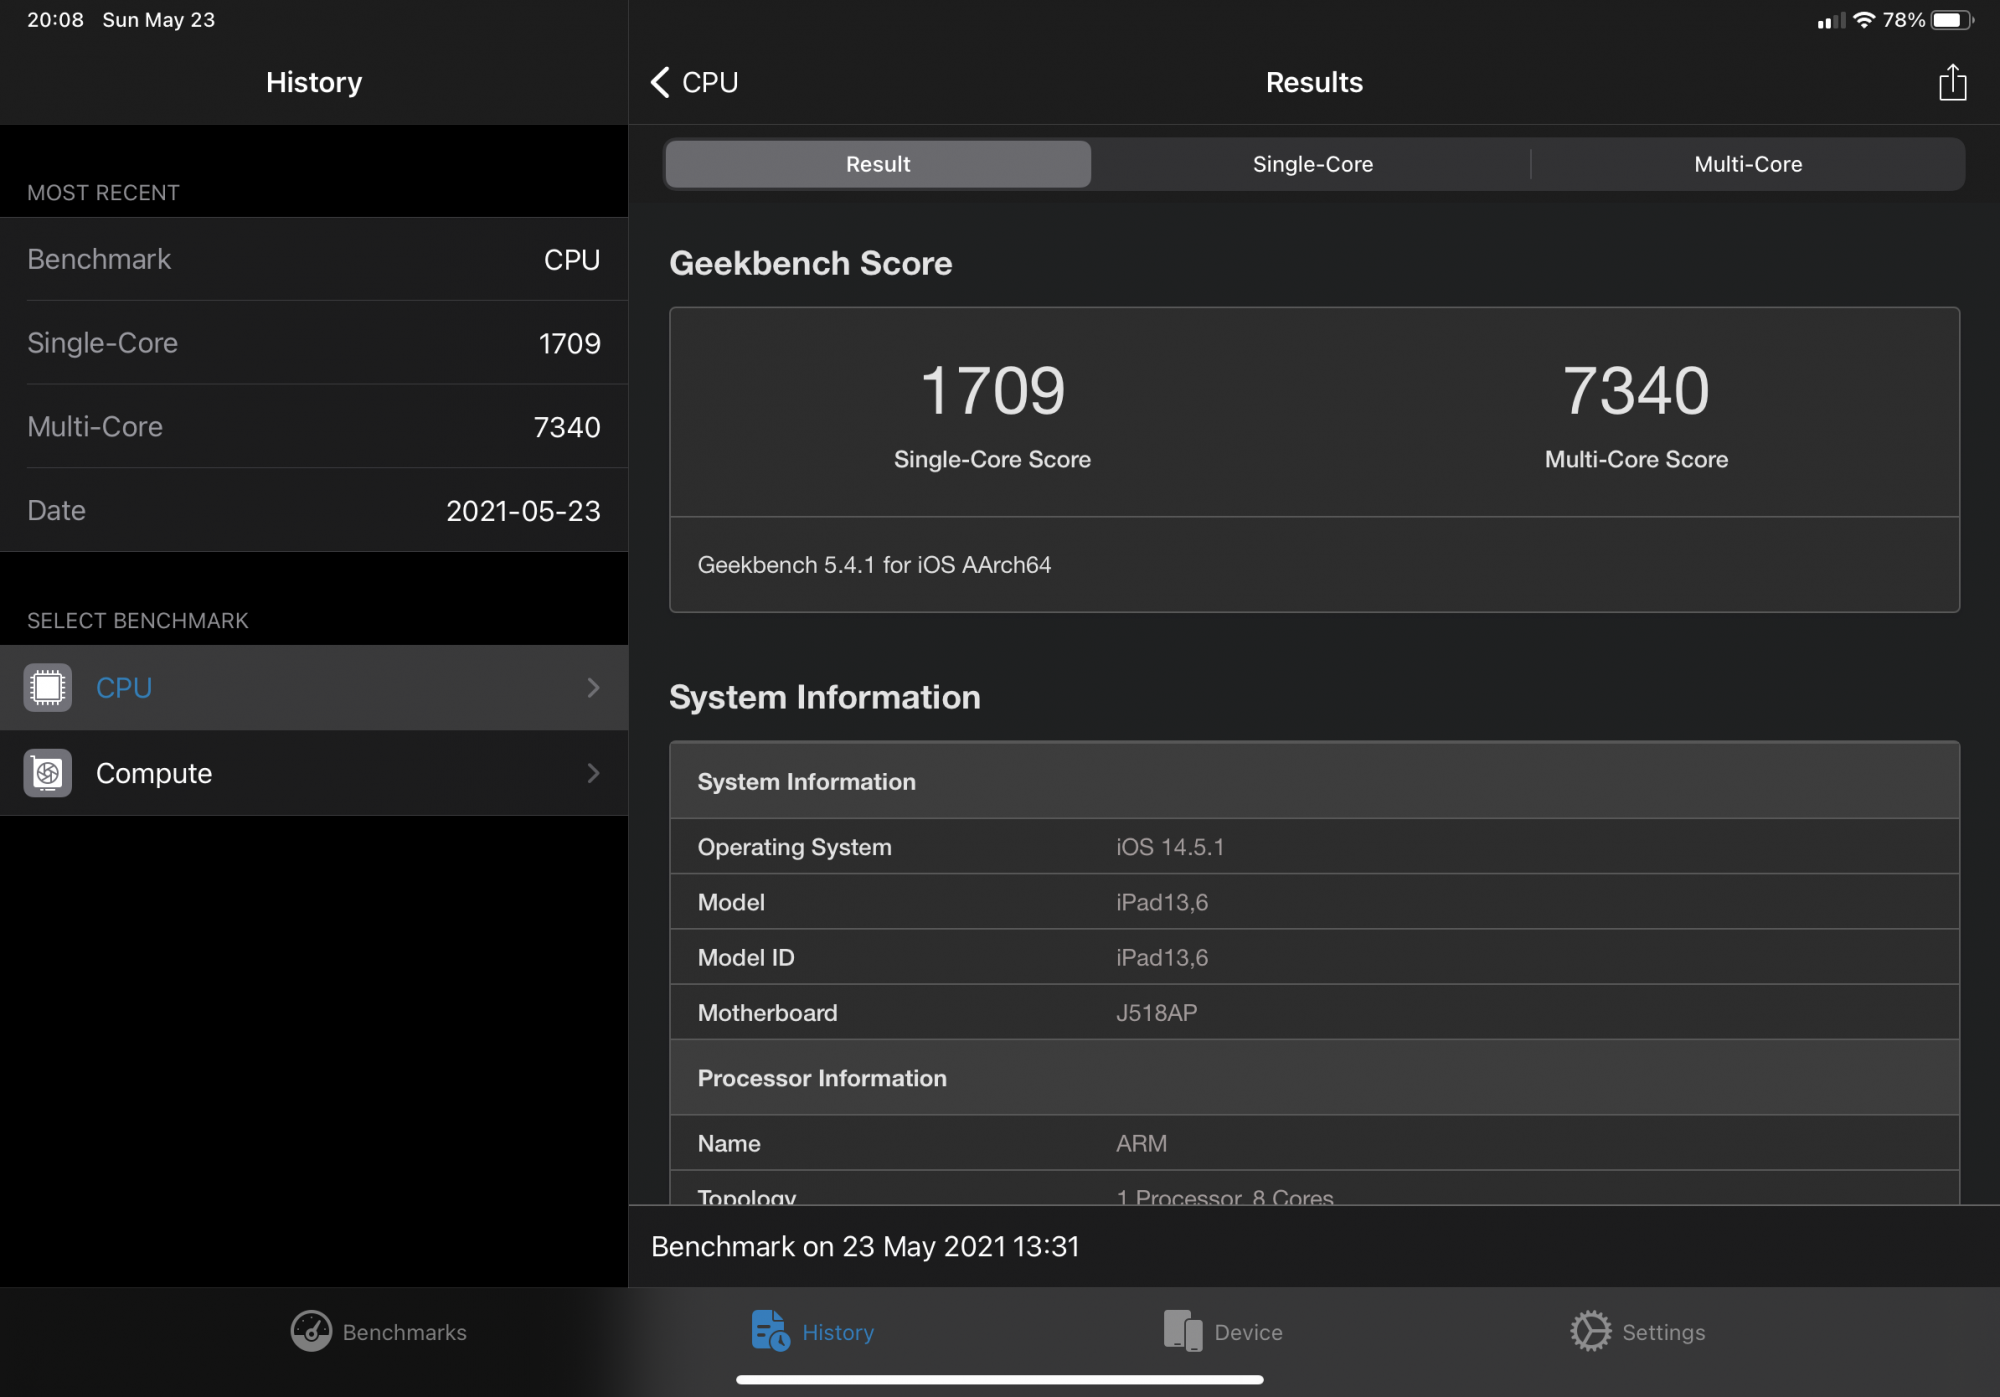This screenshot has width=2000, height=1397.
Task: Tap the Wi-Fi status icon
Action: tap(1863, 20)
